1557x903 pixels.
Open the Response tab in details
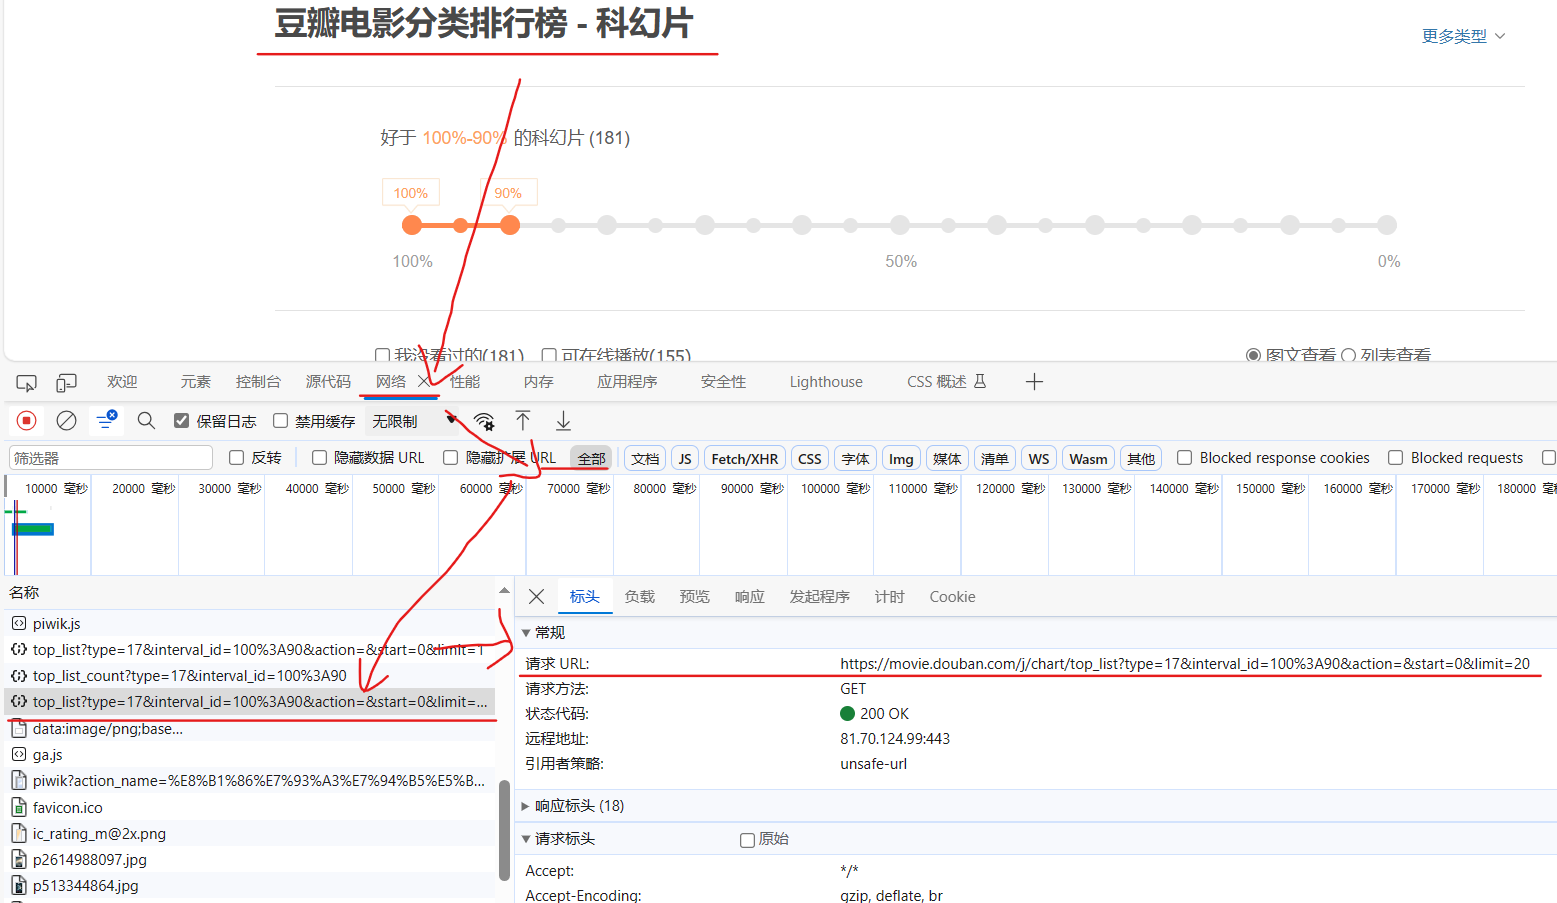pyautogui.click(x=750, y=597)
